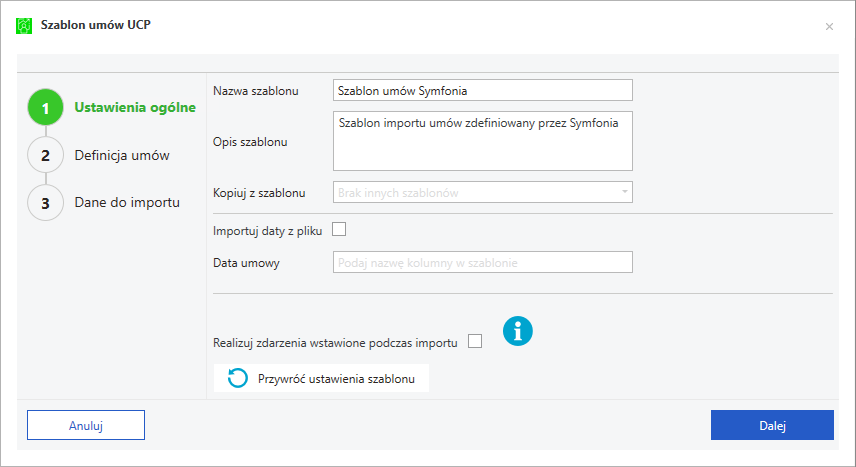Switch to the Dane do importu step
Viewport: 856px width, 467px height.
(x=127, y=203)
